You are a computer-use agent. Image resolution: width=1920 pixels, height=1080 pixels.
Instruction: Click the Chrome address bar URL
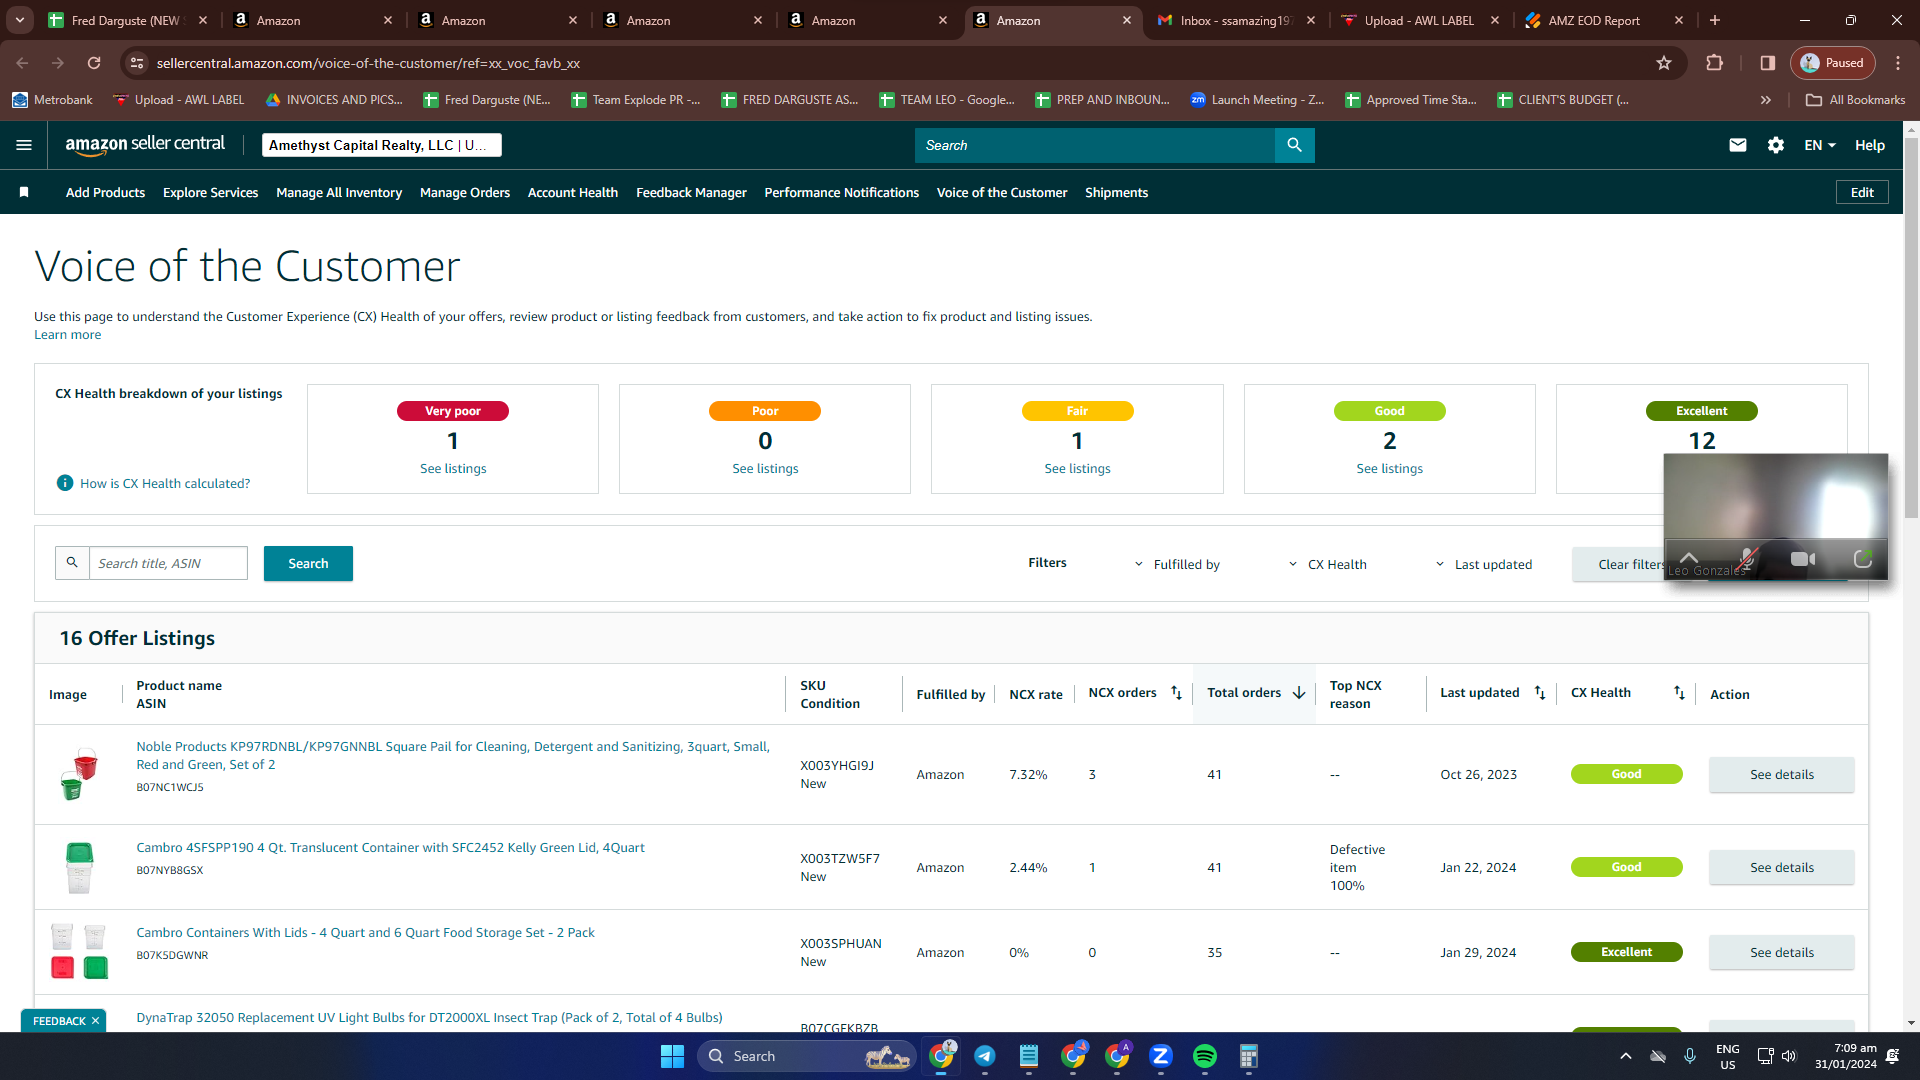point(368,63)
